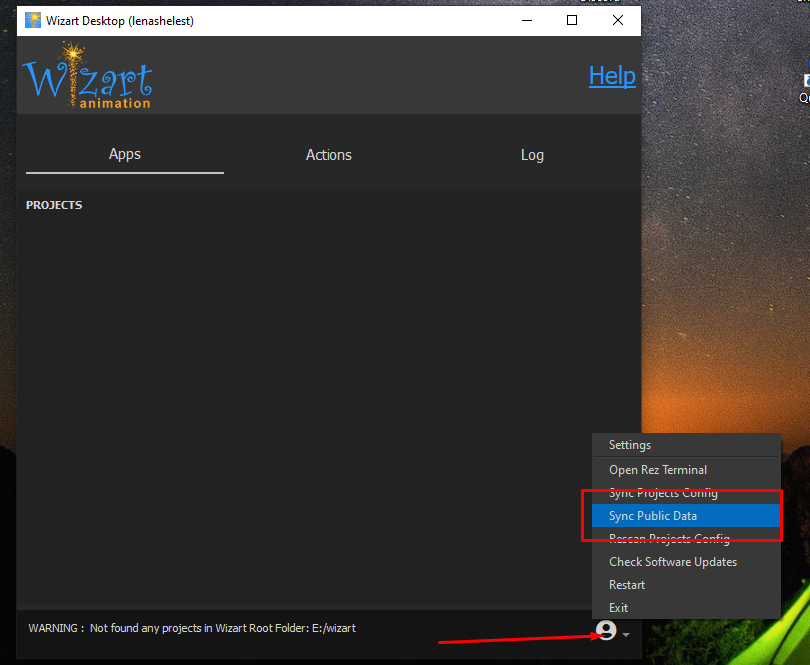Open the Help link
Image resolution: width=810 pixels, height=665 pixels.
[612, 76]
